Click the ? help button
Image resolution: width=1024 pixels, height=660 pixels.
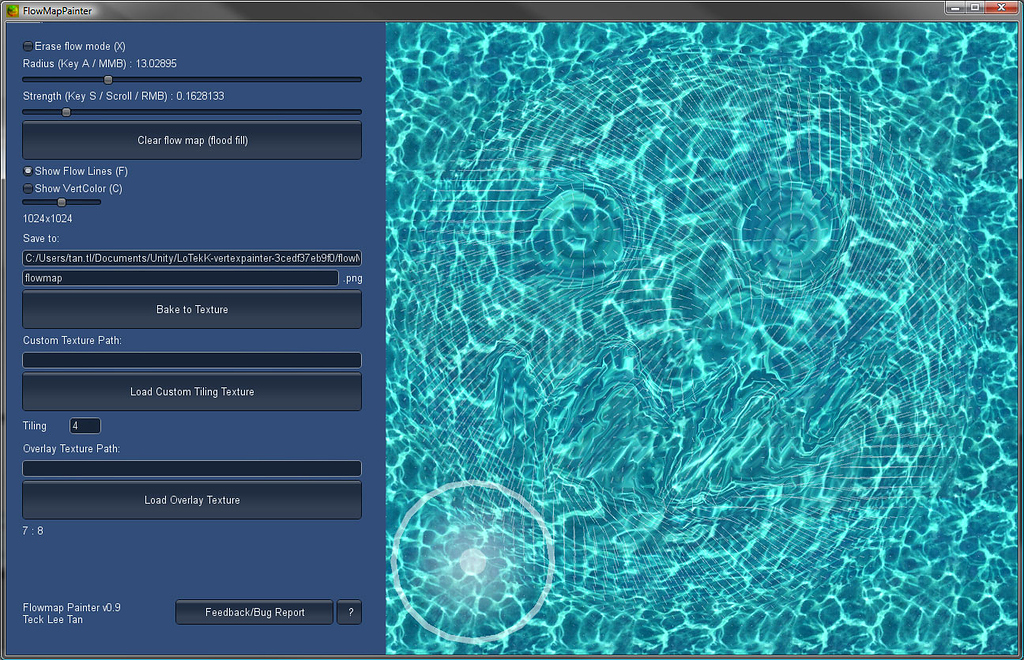coord(348,612)
